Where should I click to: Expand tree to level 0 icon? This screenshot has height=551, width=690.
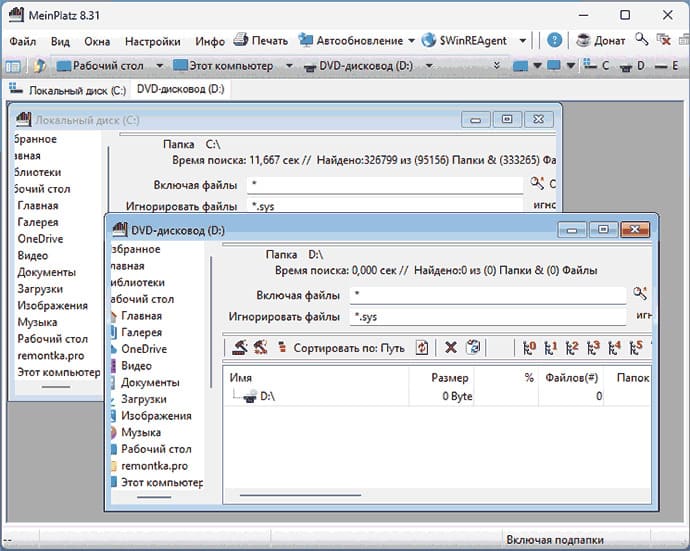[x=529, y=348]
